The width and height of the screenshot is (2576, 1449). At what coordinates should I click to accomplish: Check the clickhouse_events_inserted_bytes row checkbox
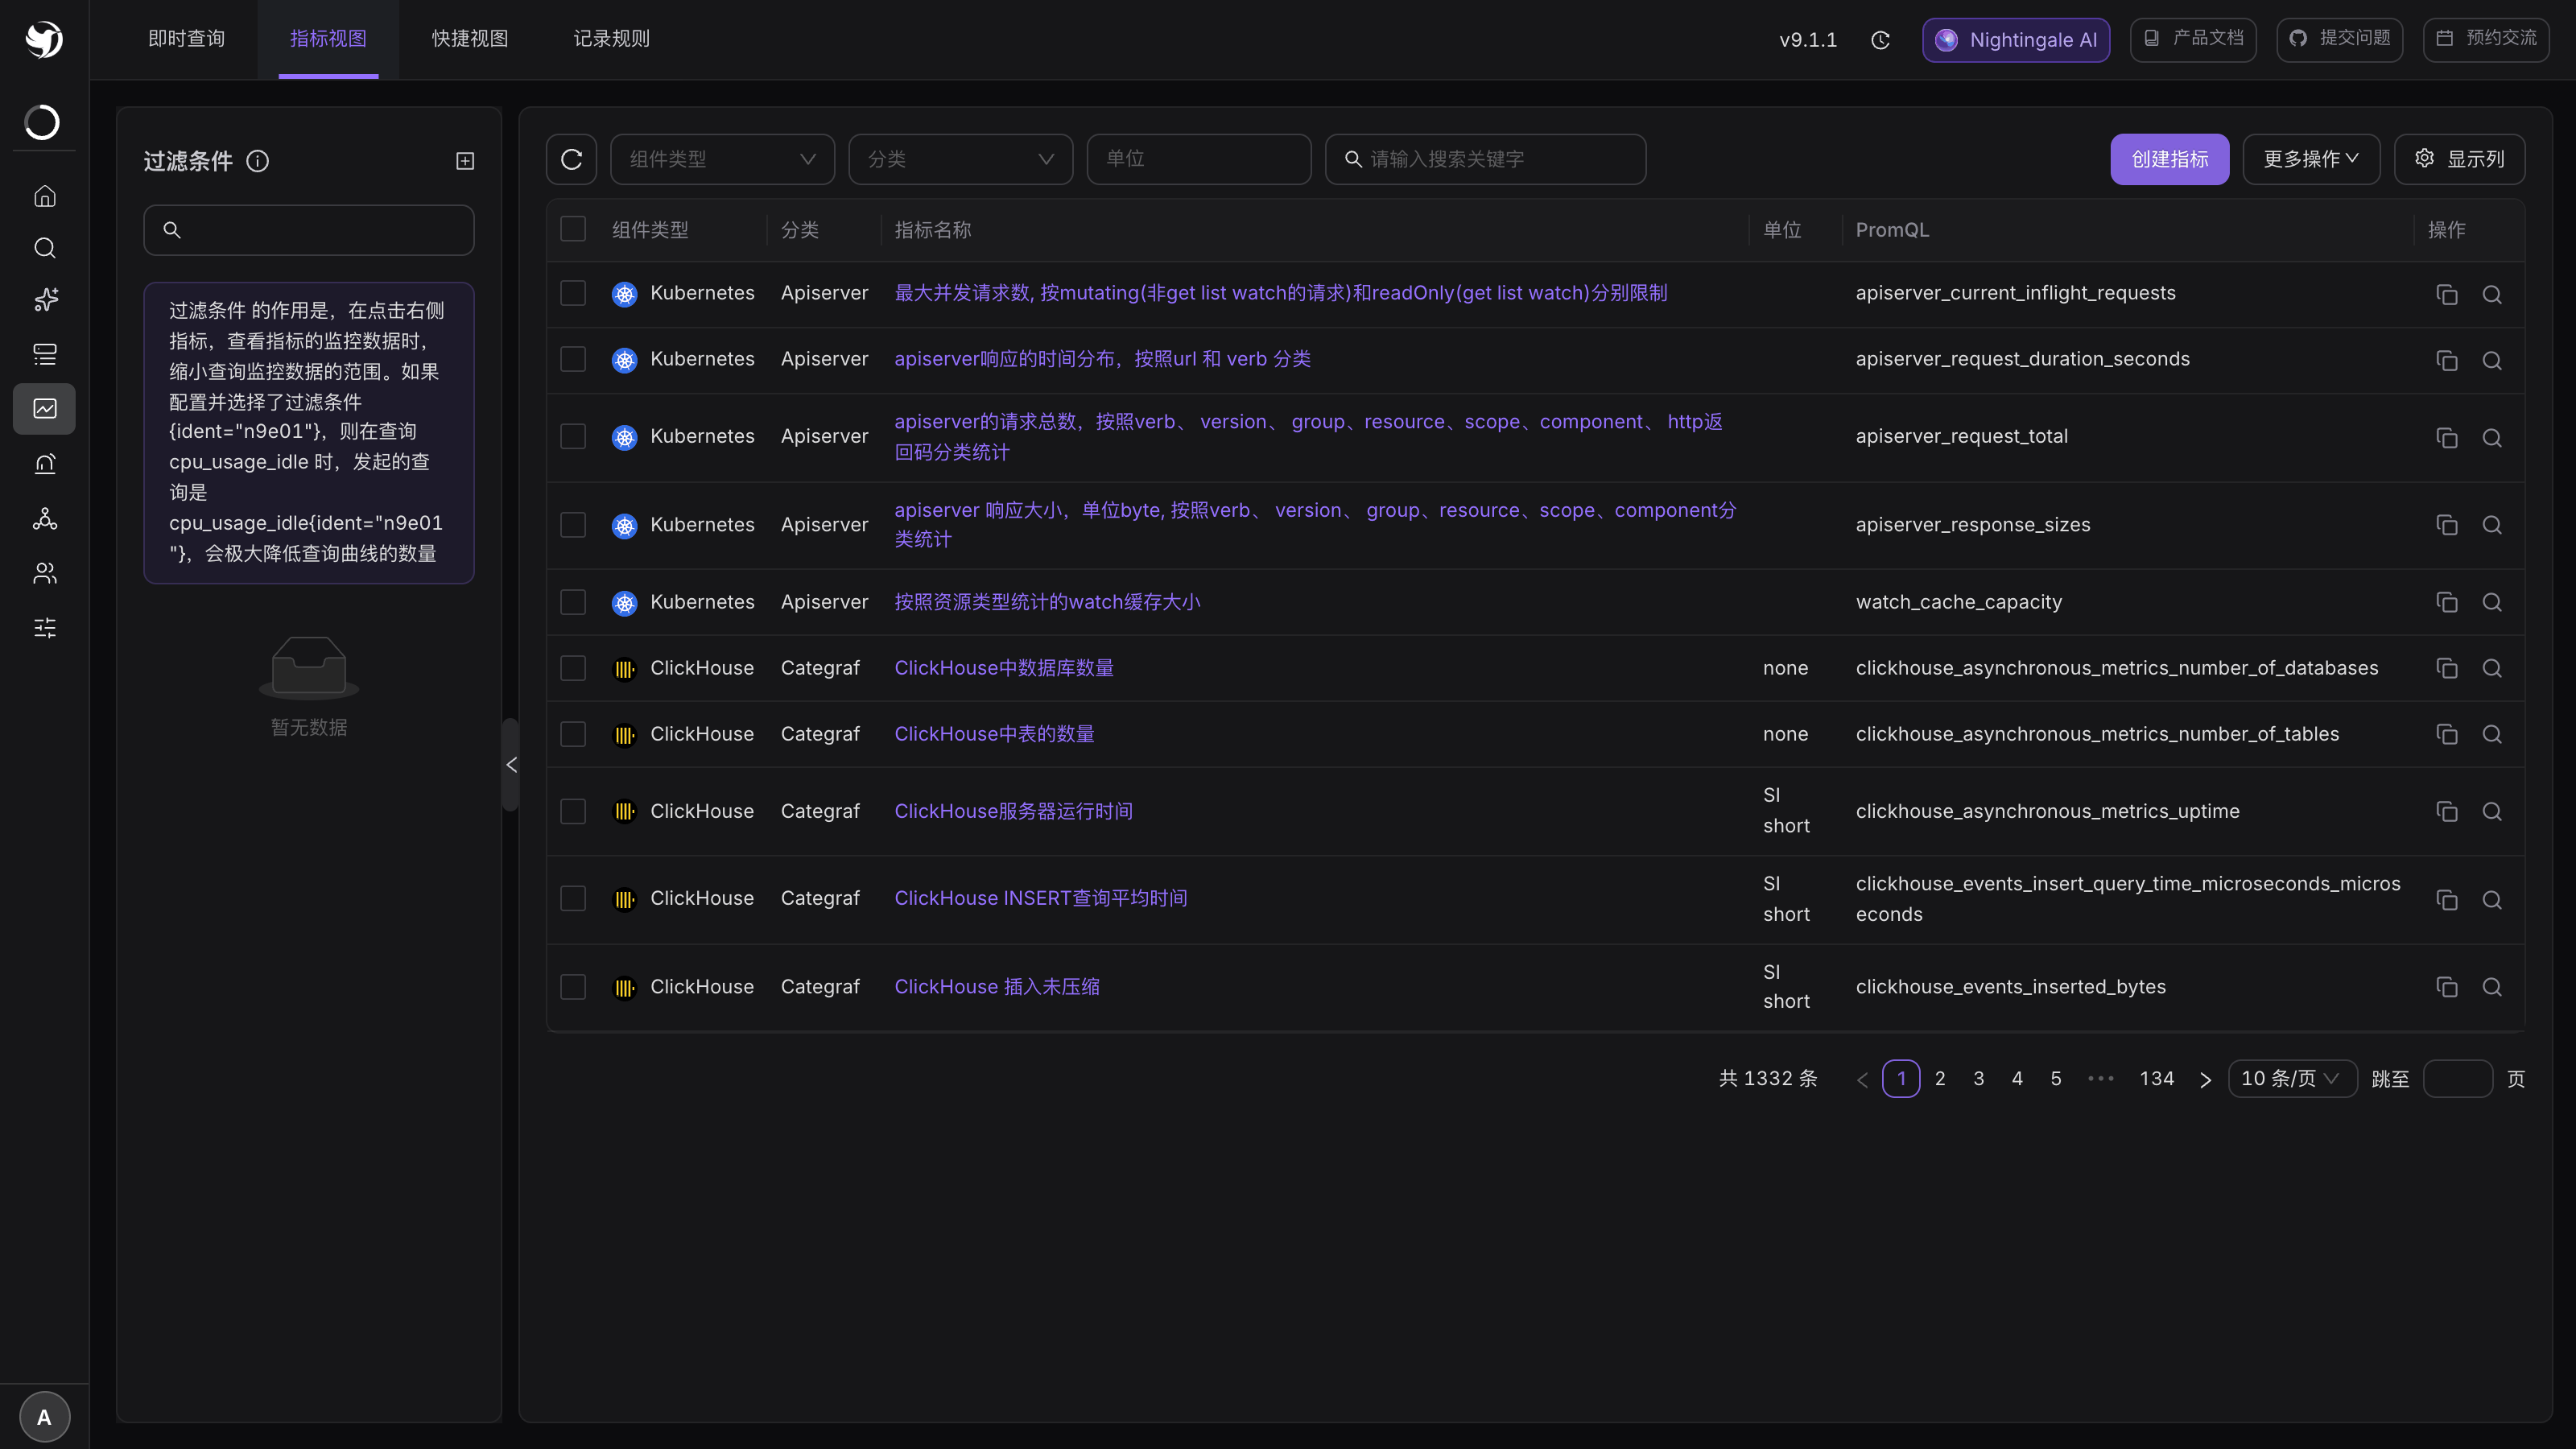click(573, 987)
